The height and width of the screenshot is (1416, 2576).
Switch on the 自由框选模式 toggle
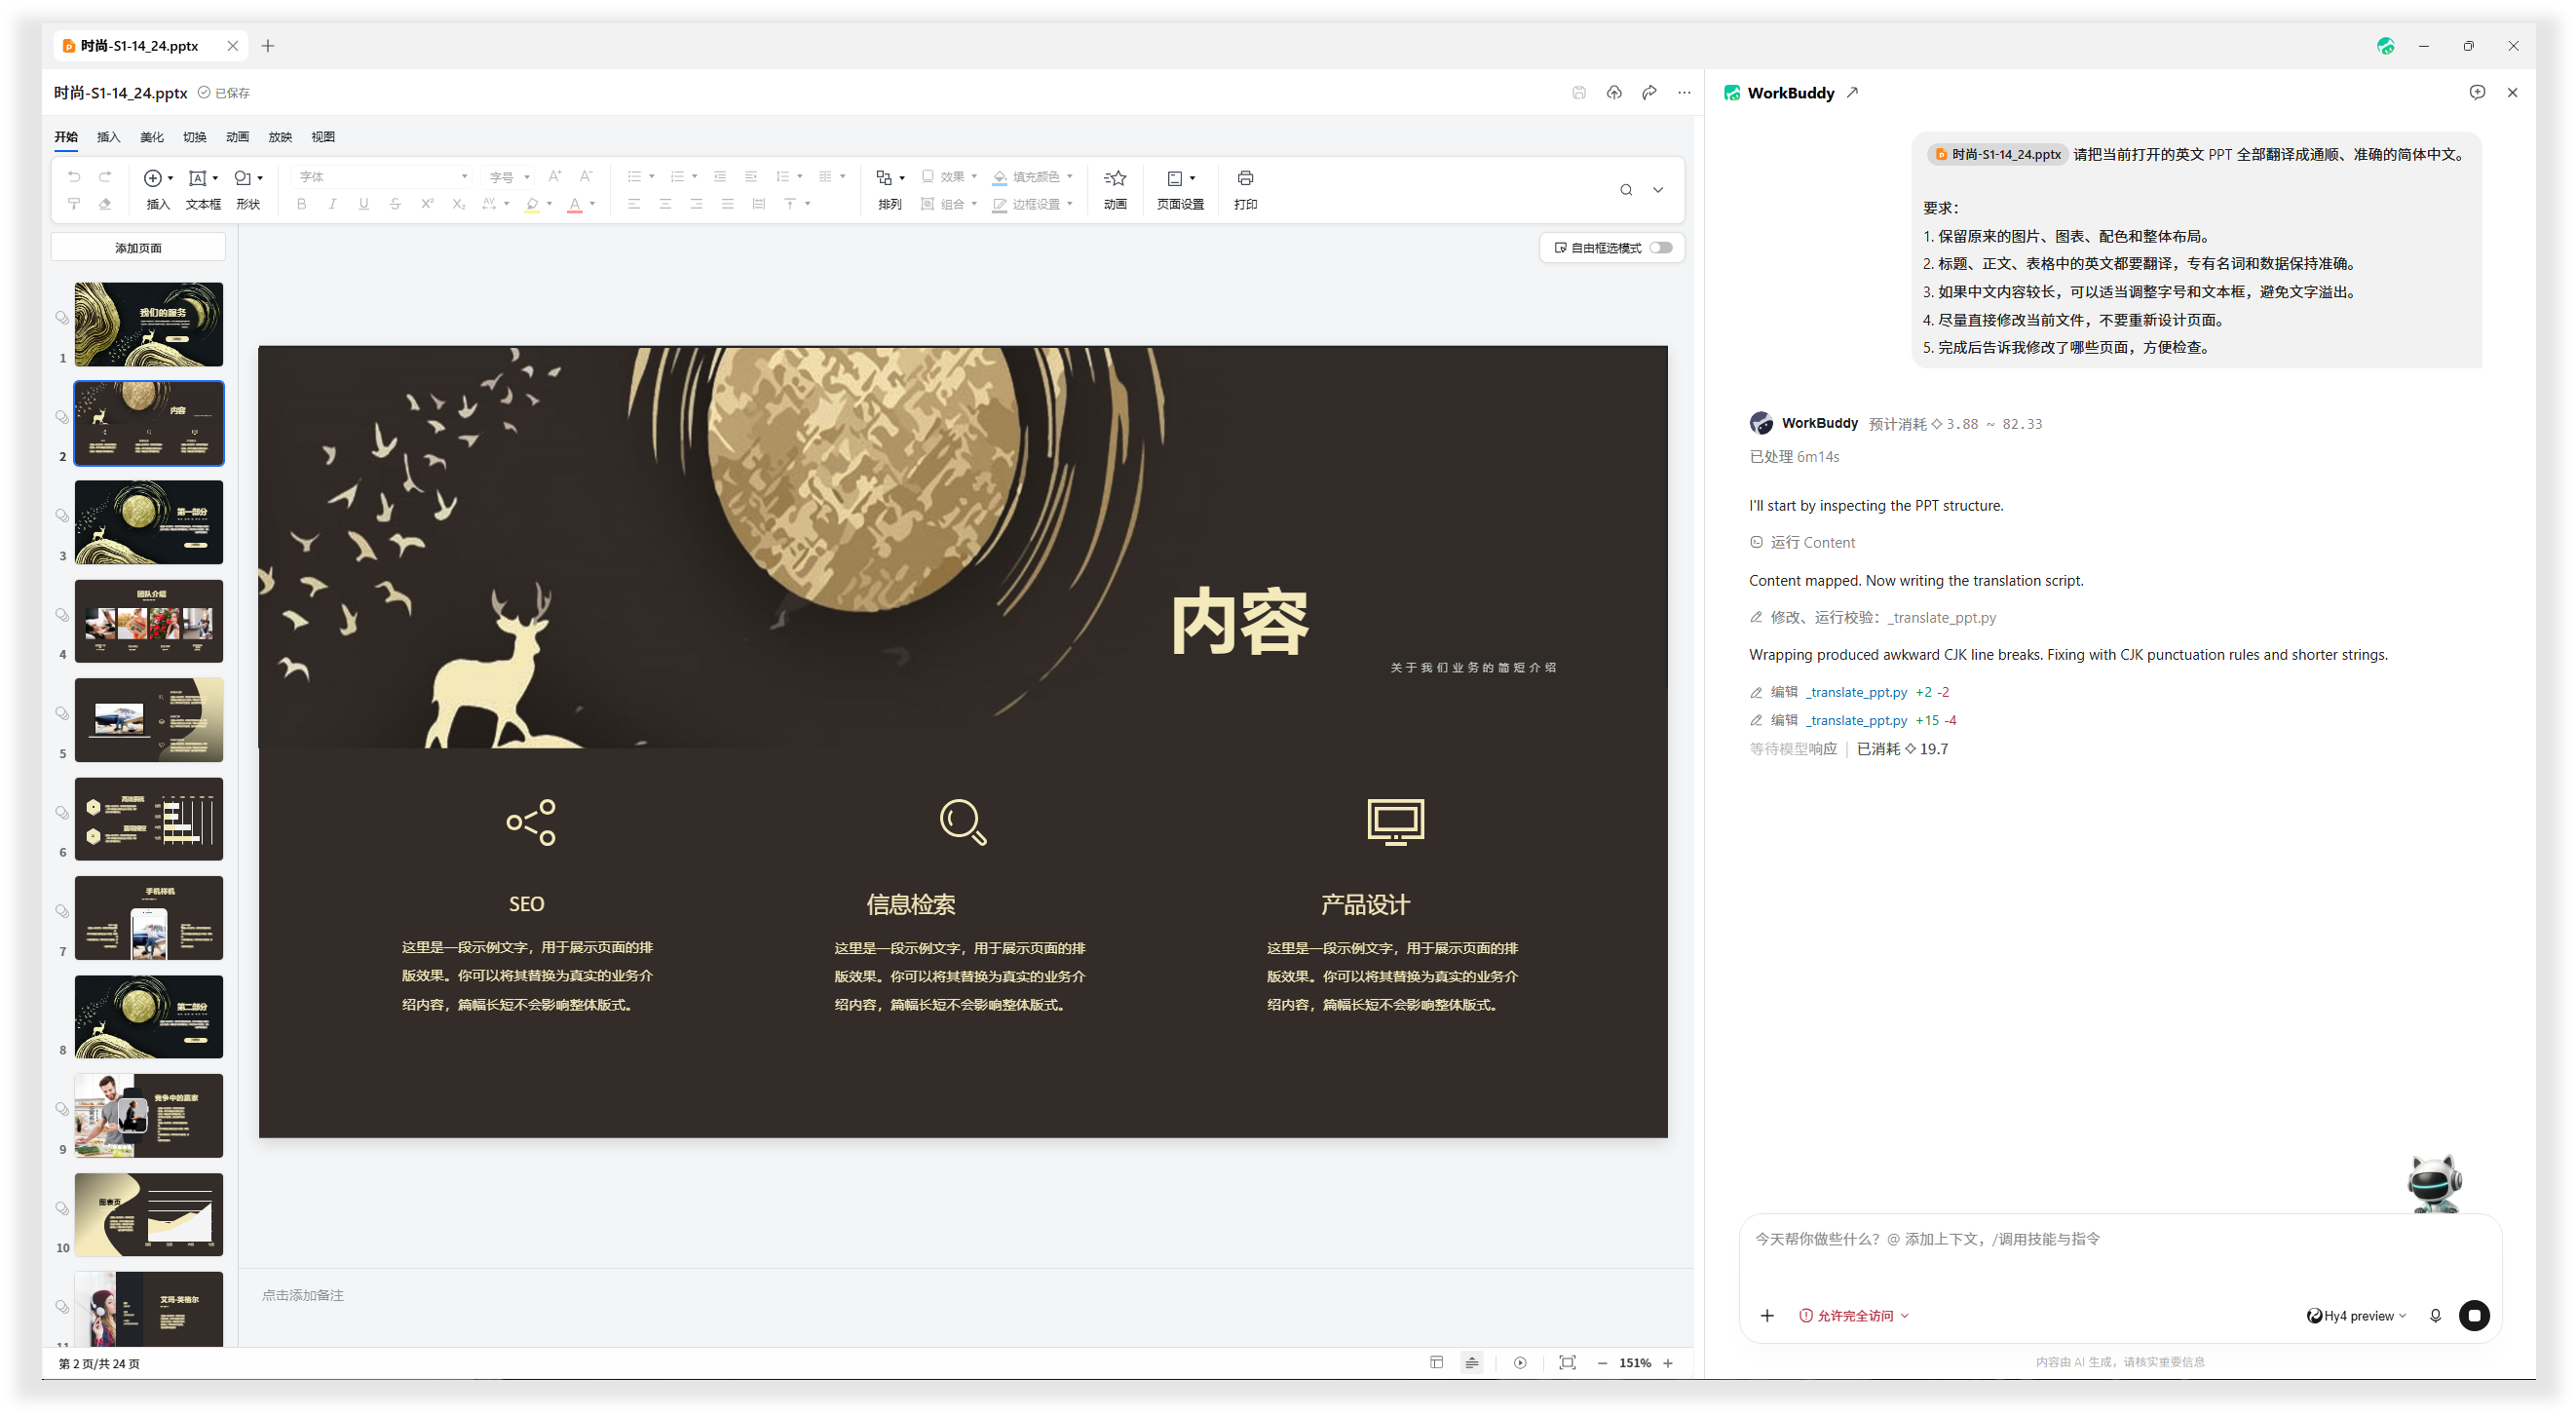pos(1661,248)
